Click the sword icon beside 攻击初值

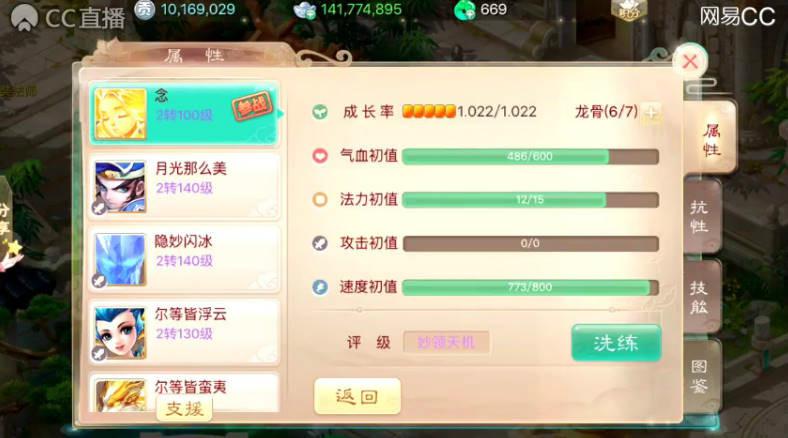click(320, 243)
